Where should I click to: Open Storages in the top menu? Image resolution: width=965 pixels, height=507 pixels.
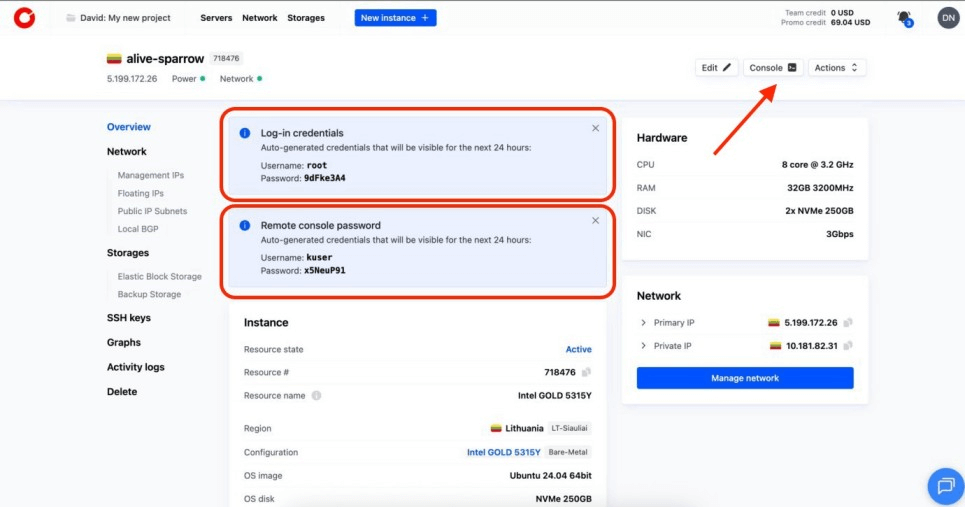[305, 18]
